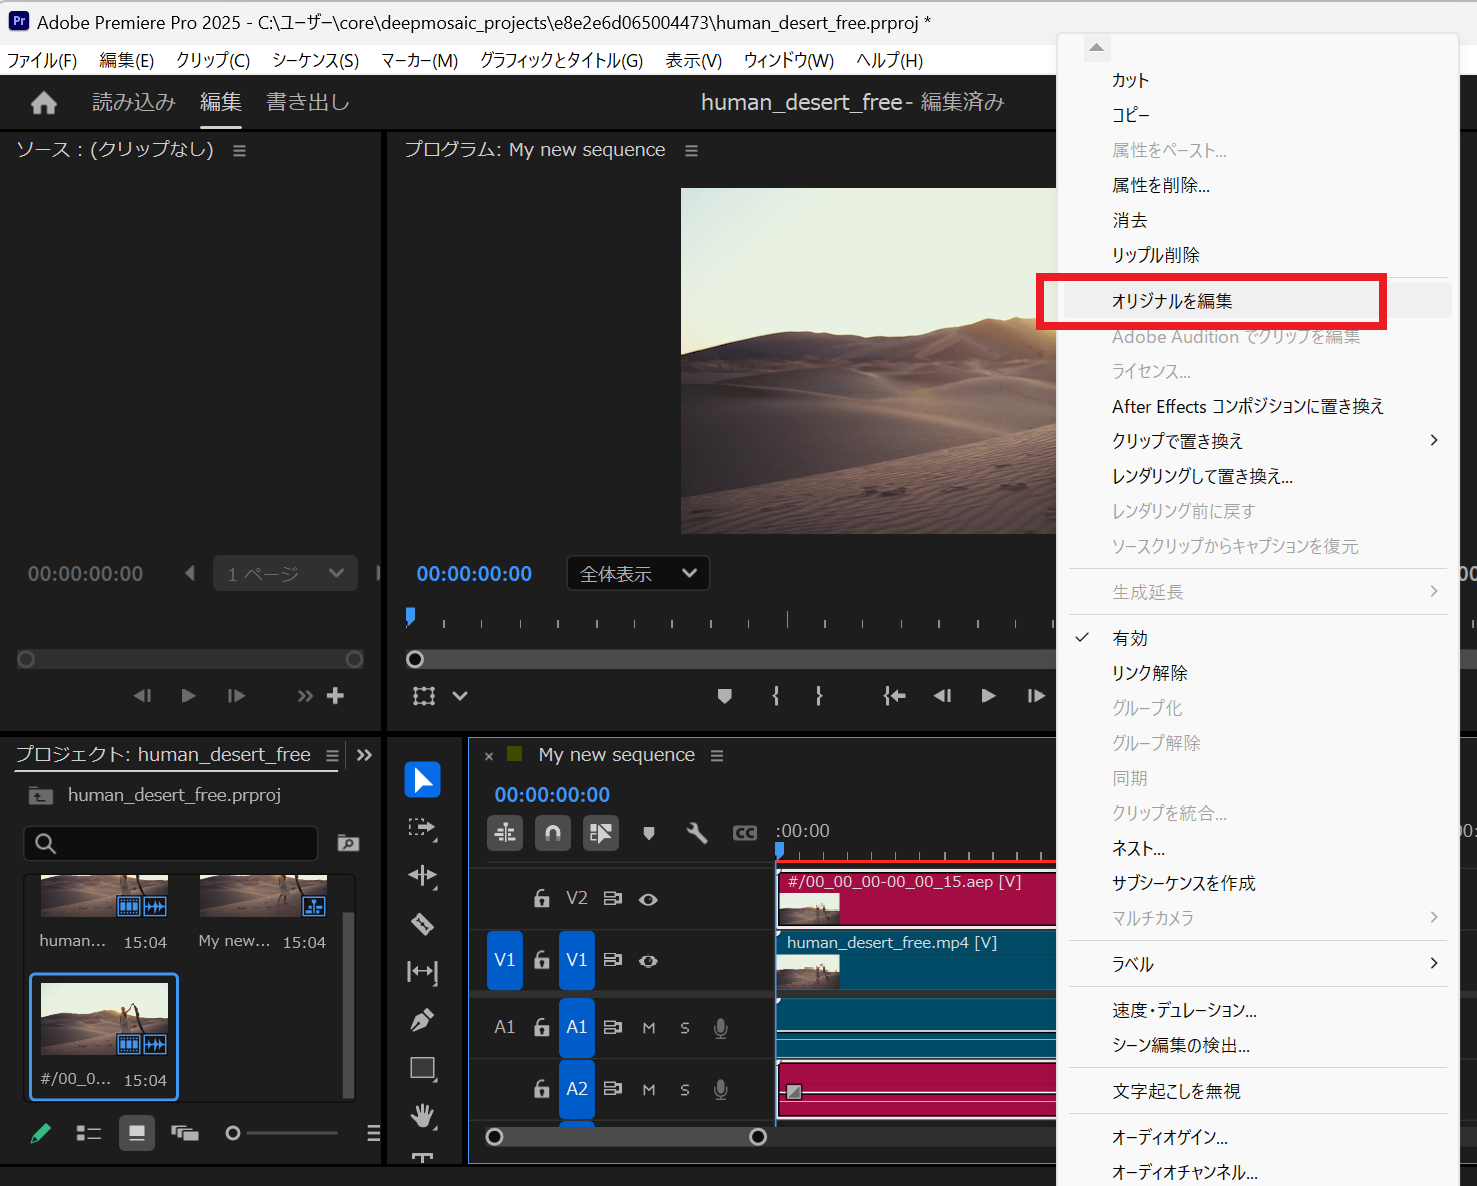1477x1186 pixels.
Task: Click the V1 sync lock icon
Action: click(x=613, y=960)
